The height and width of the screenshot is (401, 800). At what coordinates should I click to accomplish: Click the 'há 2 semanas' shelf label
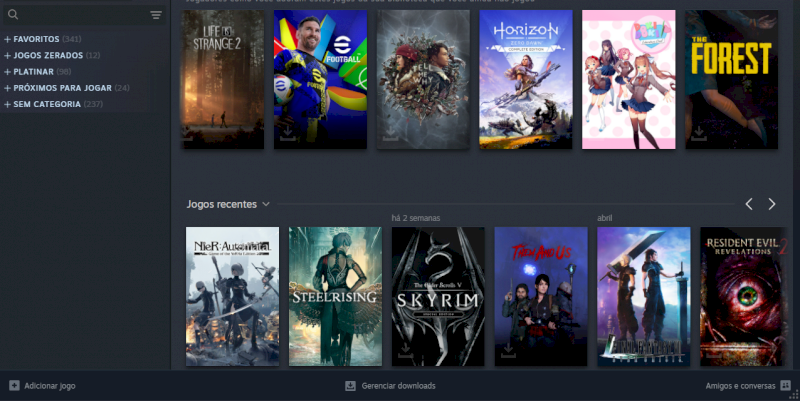[416, 218]
